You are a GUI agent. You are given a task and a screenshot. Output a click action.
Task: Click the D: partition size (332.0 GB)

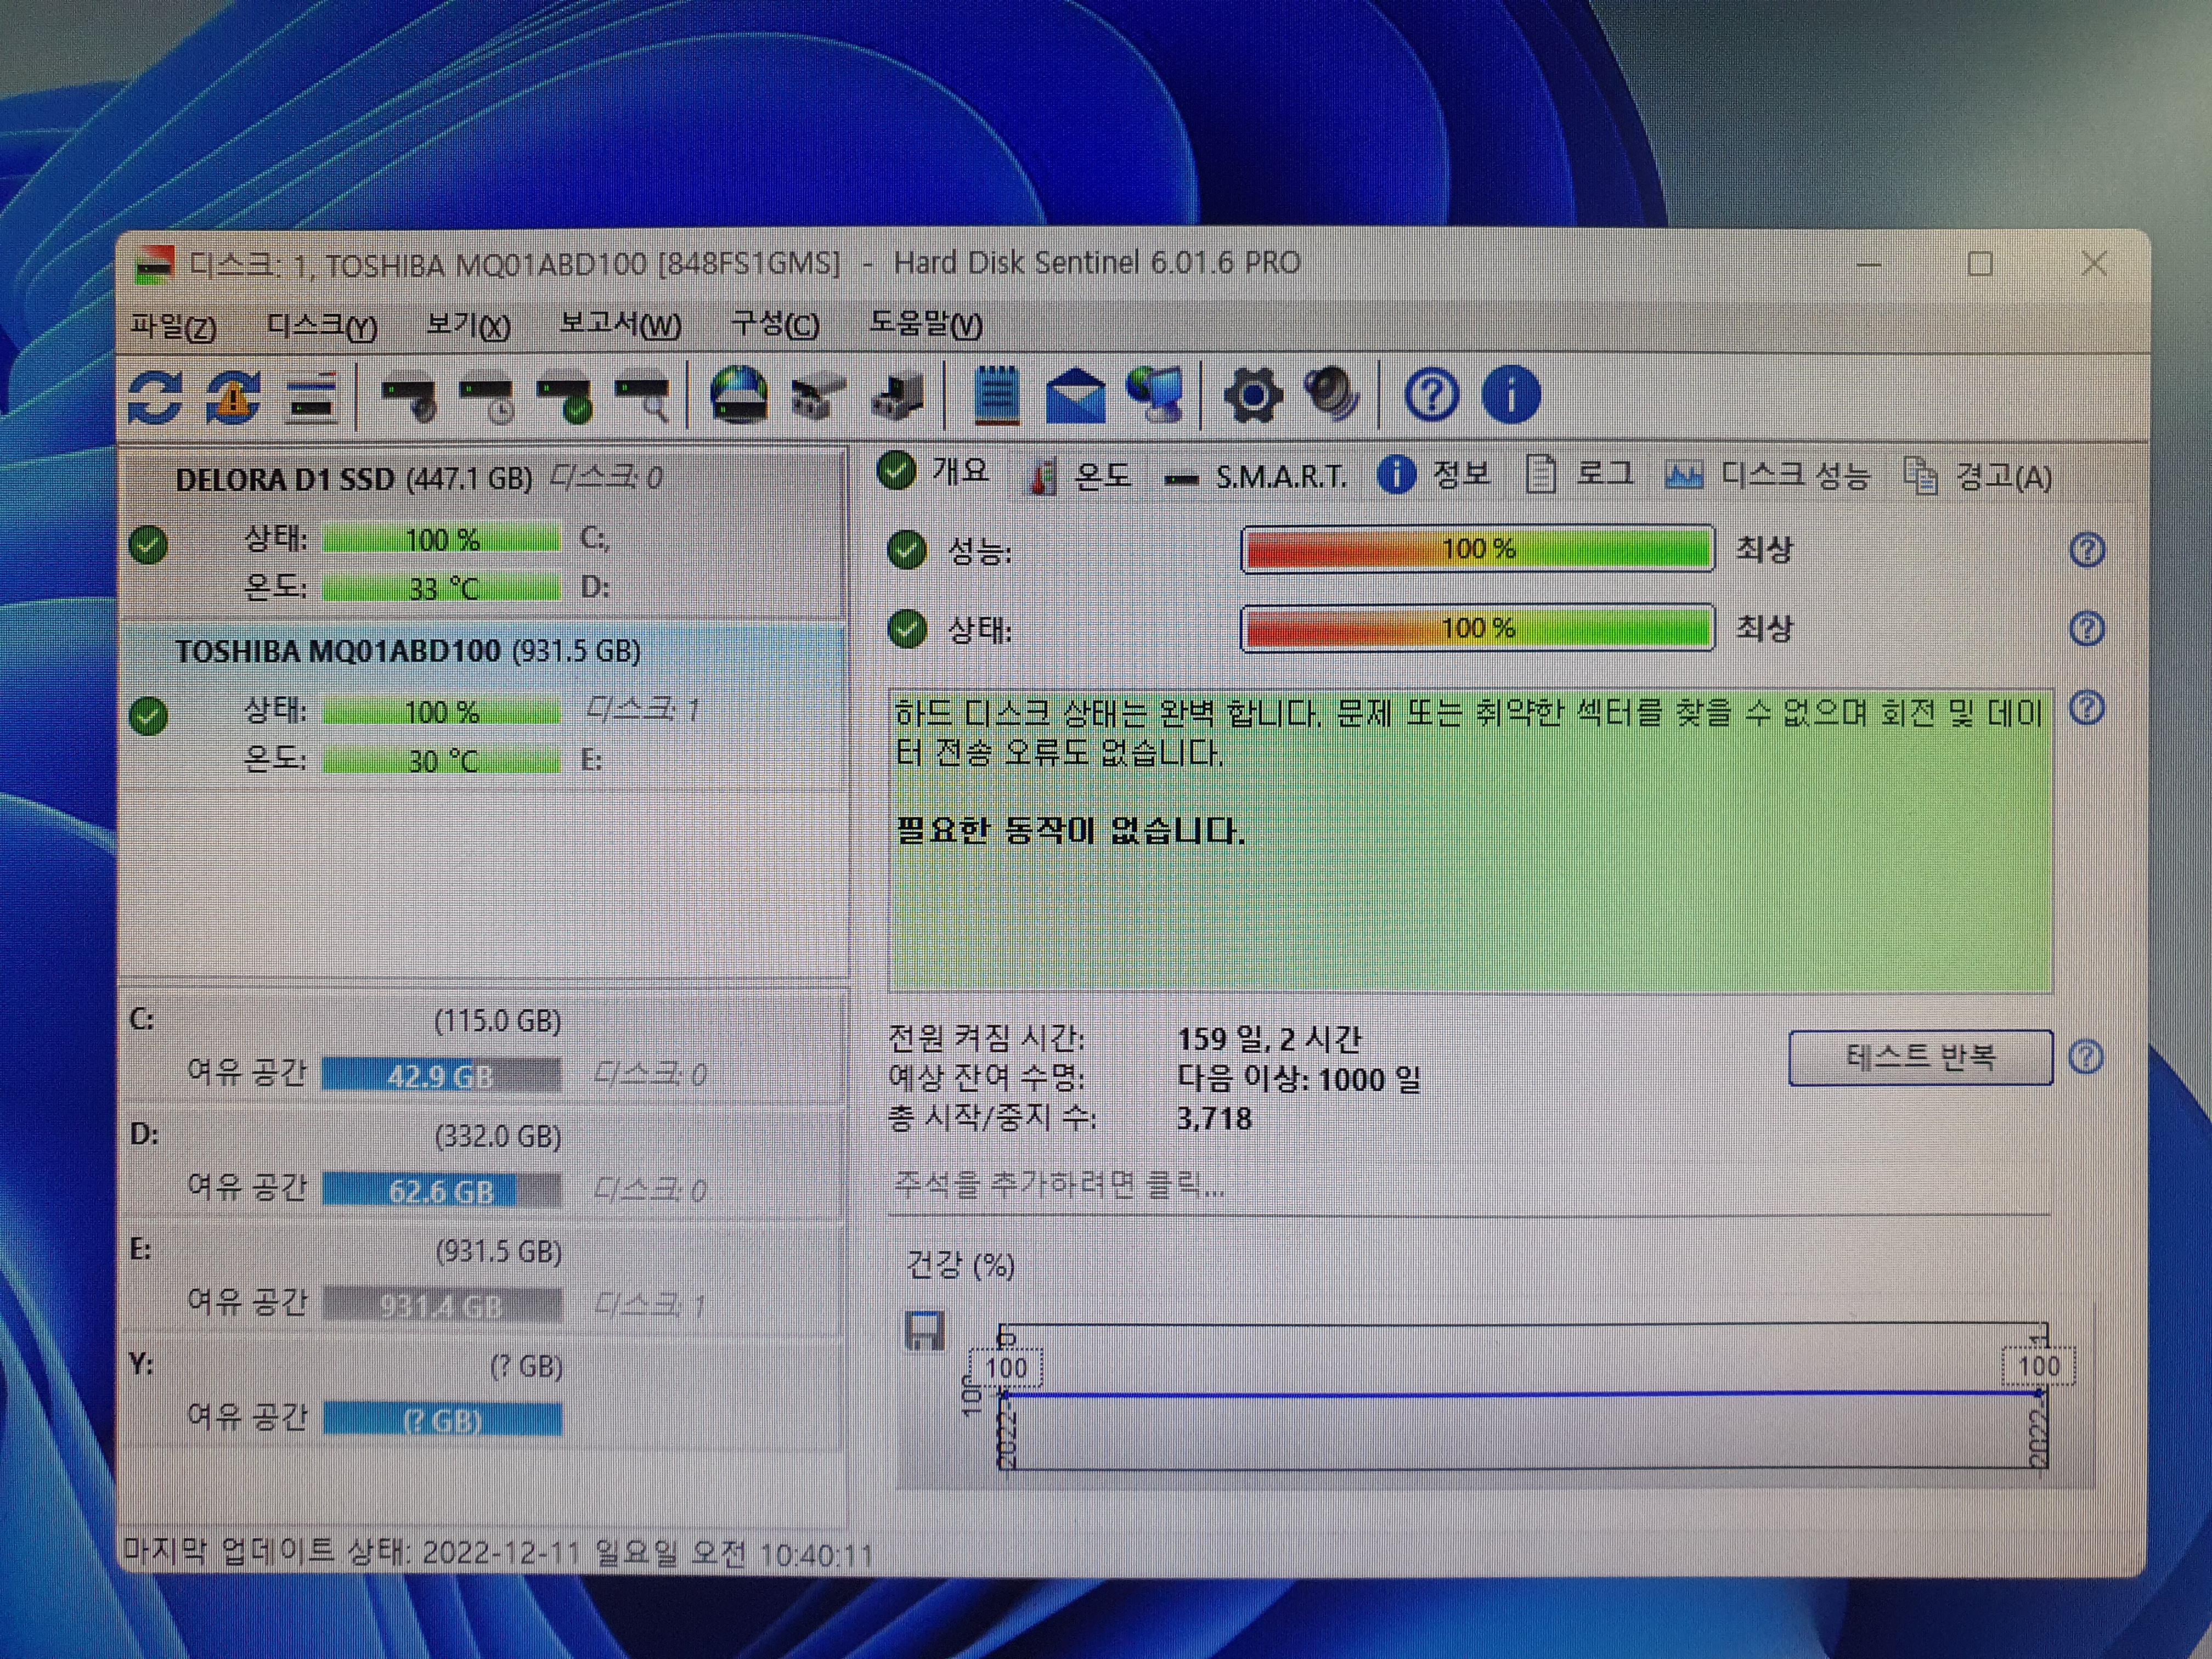[x=497, y=1136]
